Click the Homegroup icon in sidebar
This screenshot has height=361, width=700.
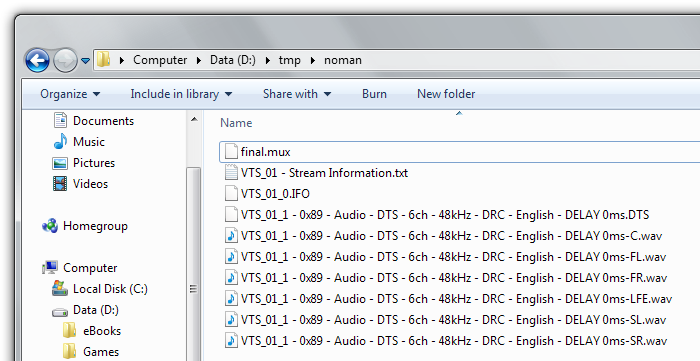[x=50, y=226]
